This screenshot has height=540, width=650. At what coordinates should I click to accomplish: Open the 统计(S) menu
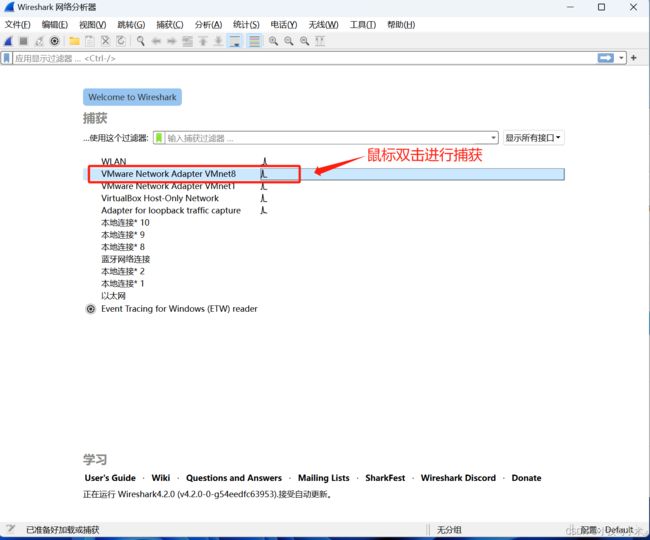pos(246,25)
